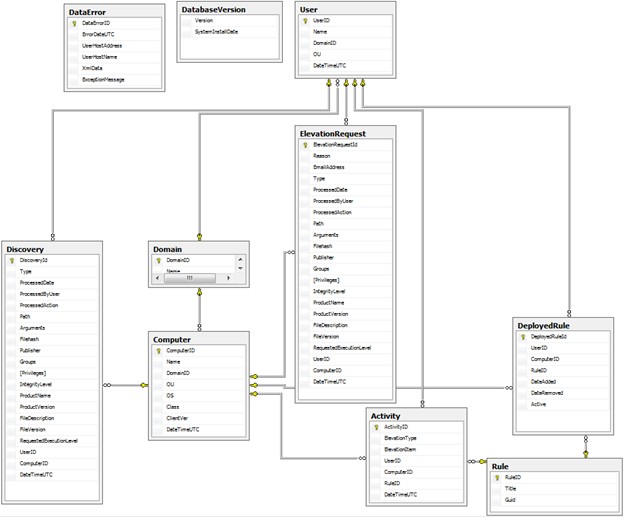Viewport: 624px width, 517px height.
Task: Select the ExceptionMessage column
Action: coord(115,80)
